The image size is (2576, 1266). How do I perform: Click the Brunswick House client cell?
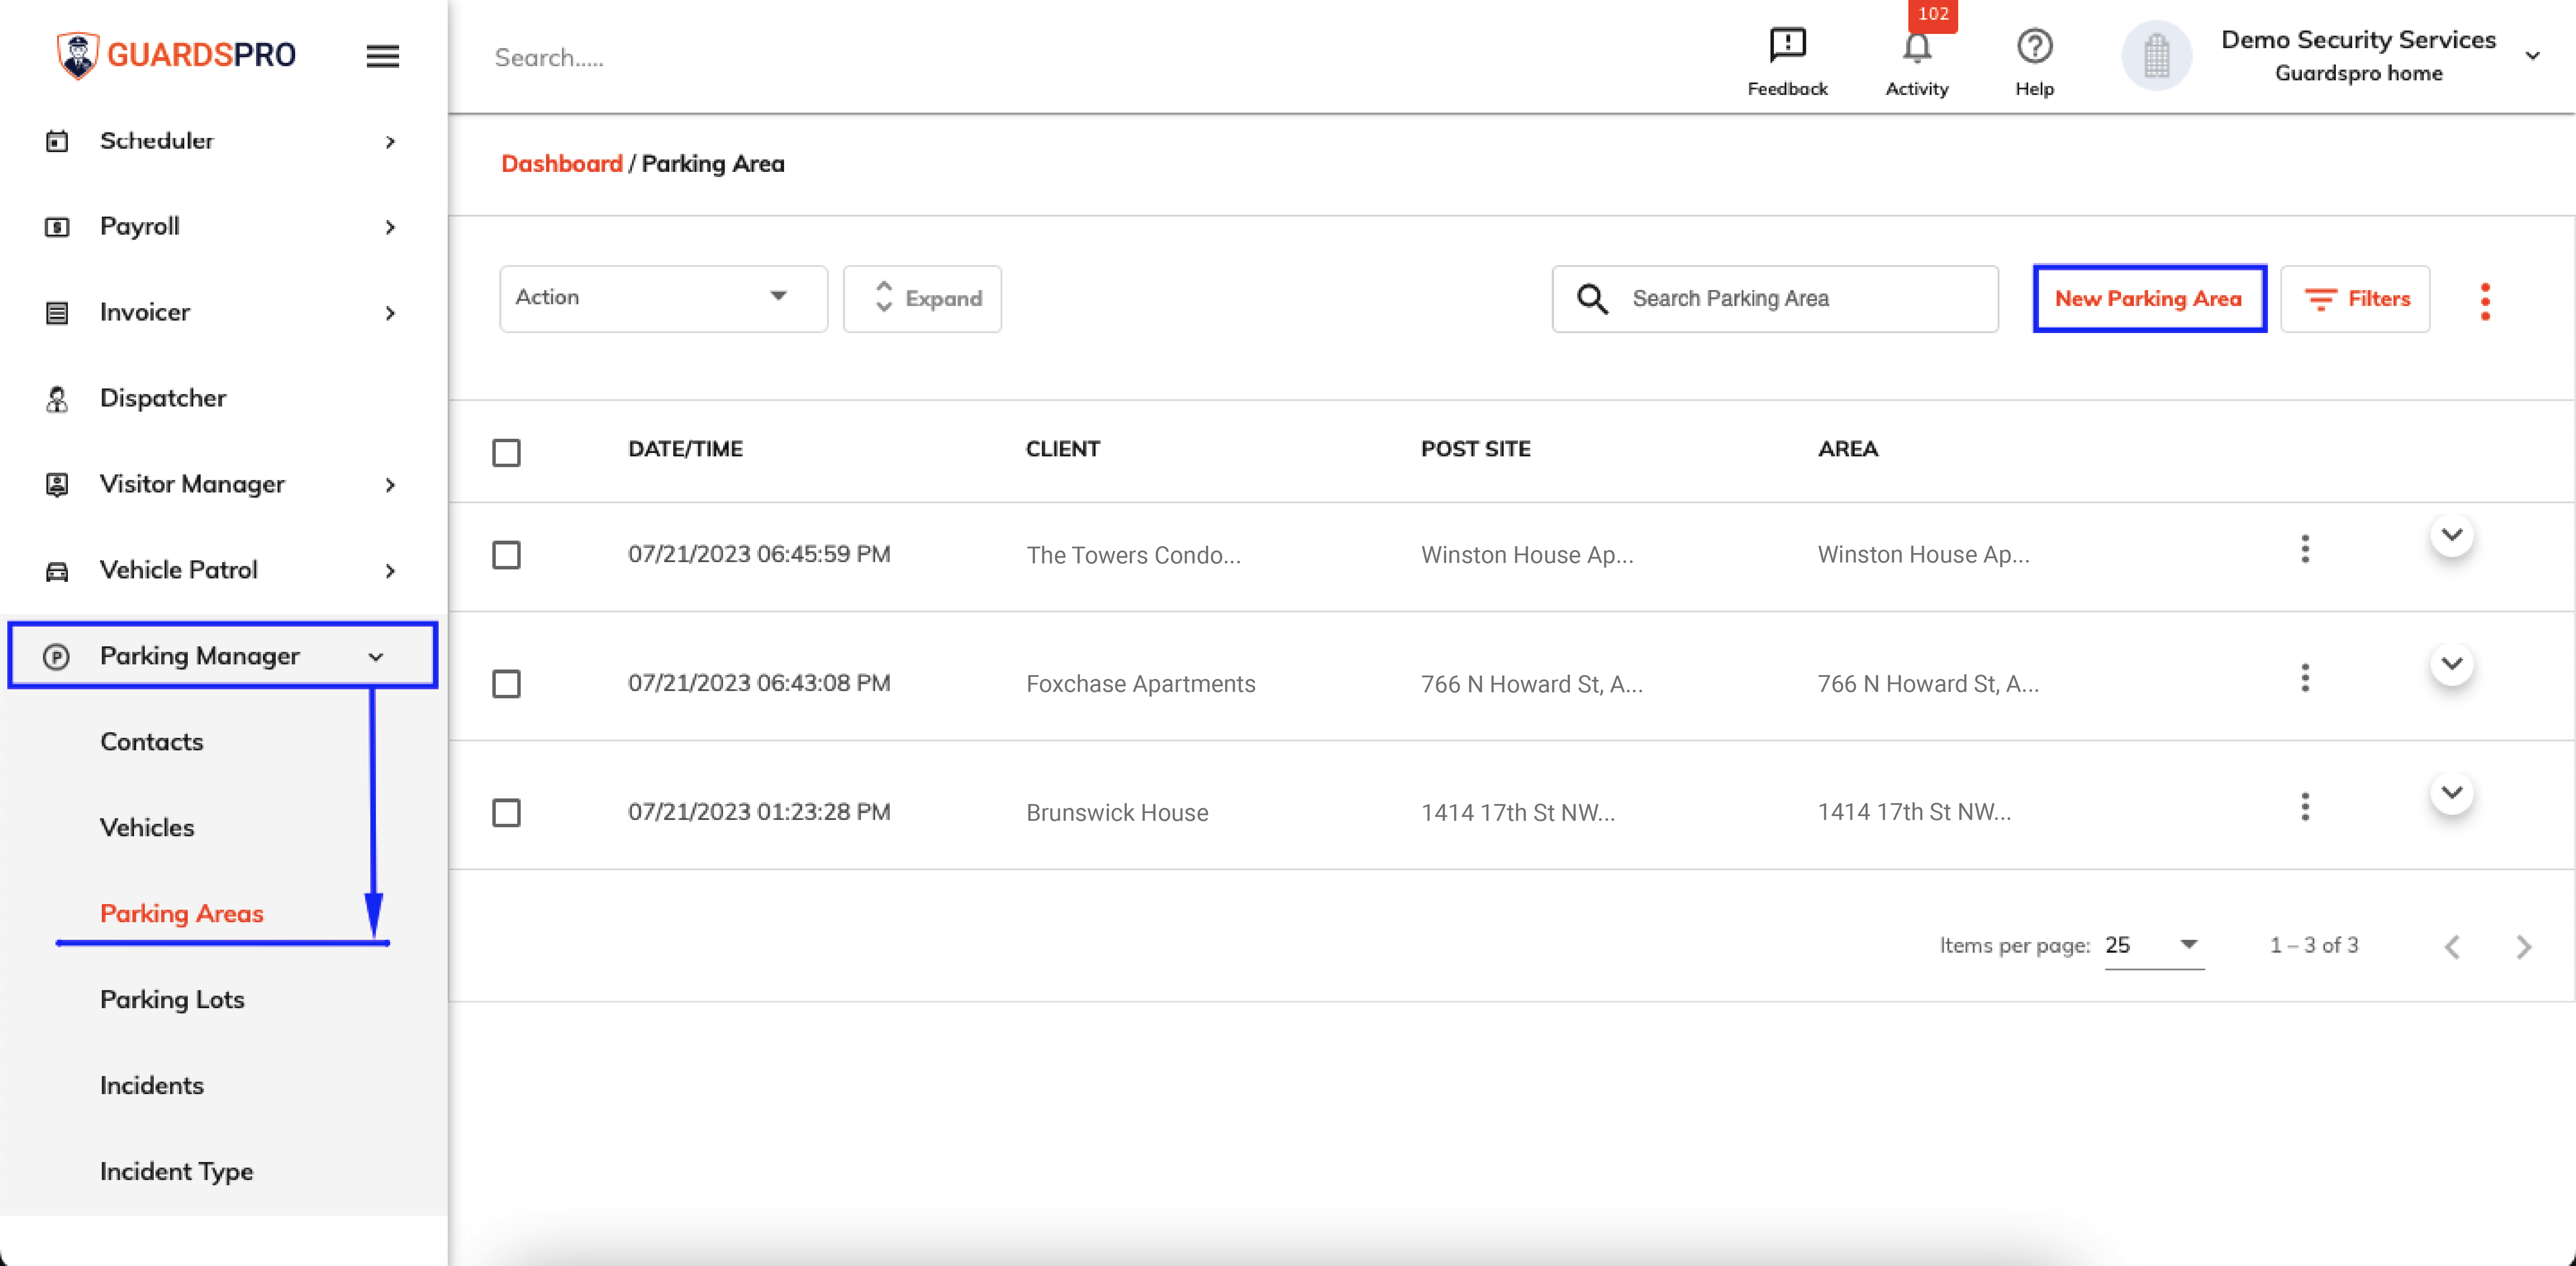pos(1117,813)
